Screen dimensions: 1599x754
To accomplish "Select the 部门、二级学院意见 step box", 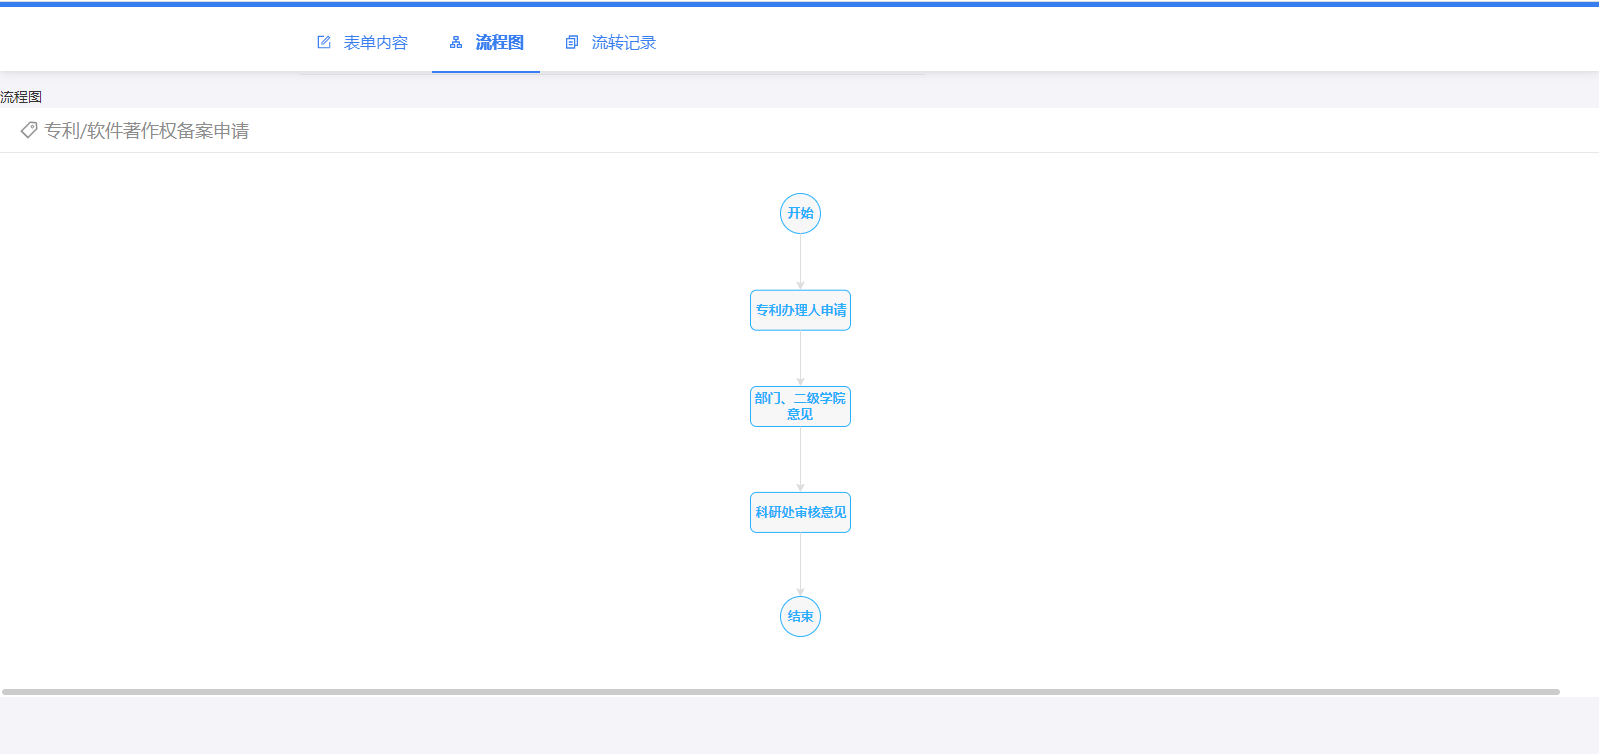I will click(x=800, y=406).
